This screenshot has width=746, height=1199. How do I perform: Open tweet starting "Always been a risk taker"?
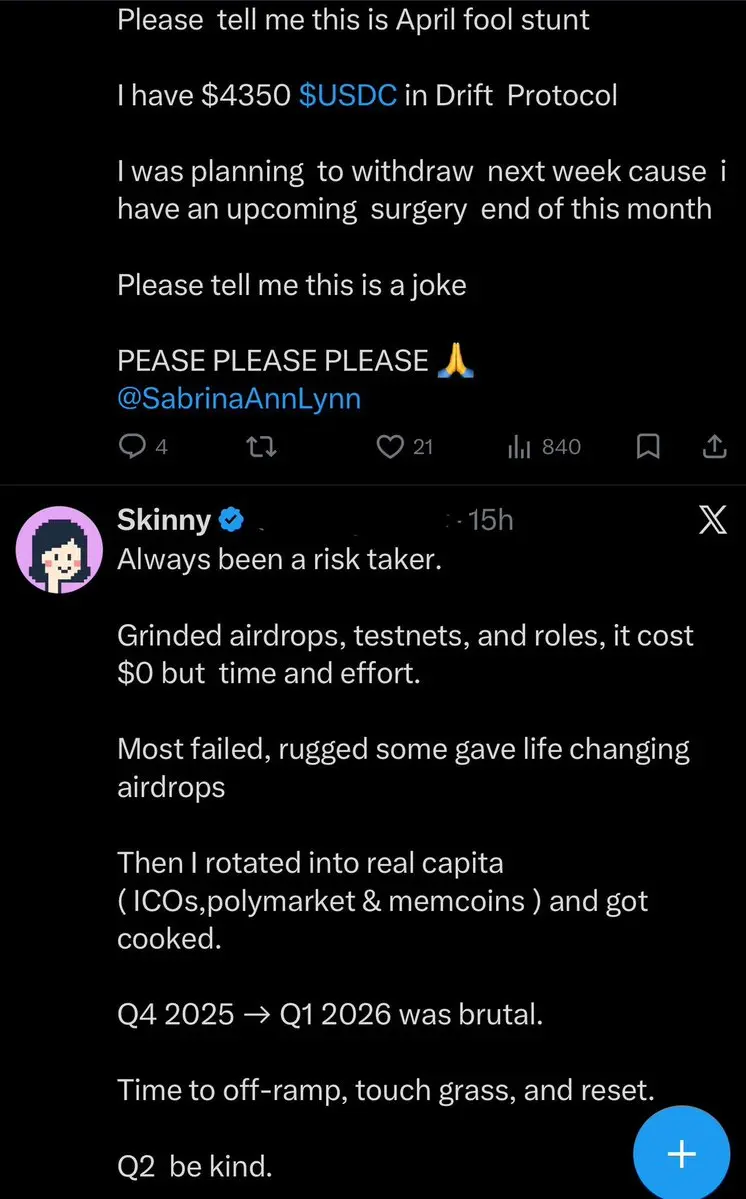[279, 559]
